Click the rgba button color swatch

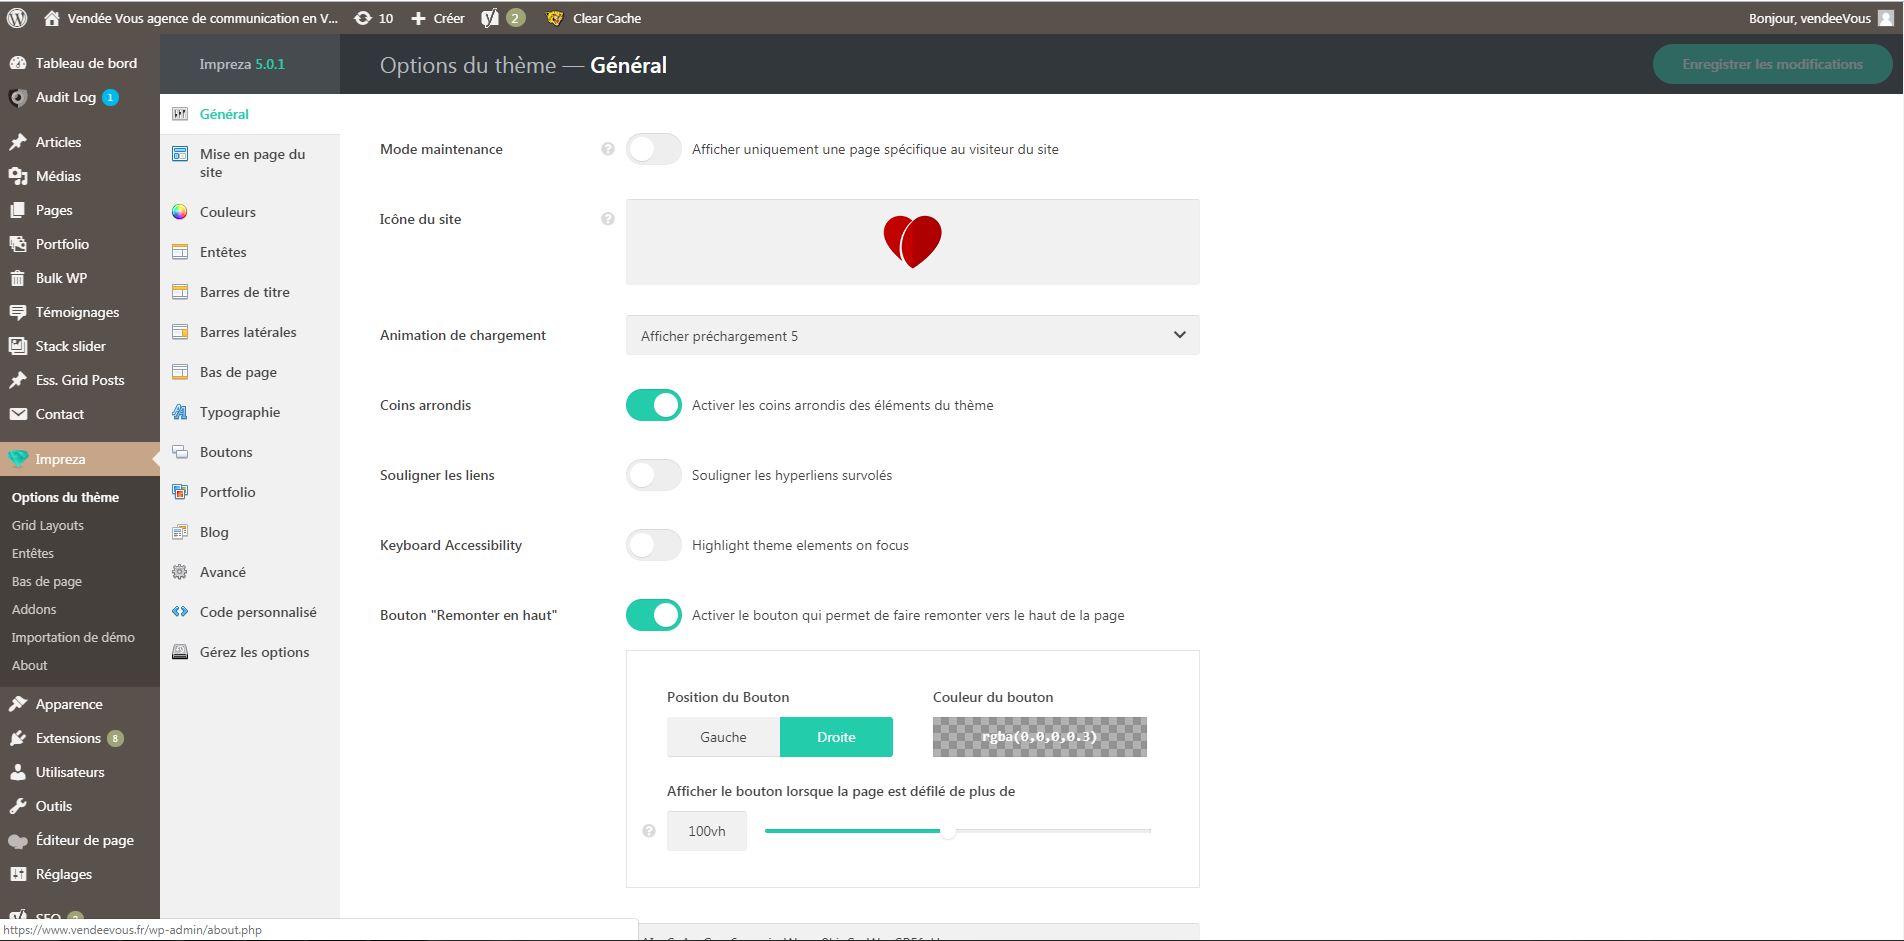tap(1039, 737)
